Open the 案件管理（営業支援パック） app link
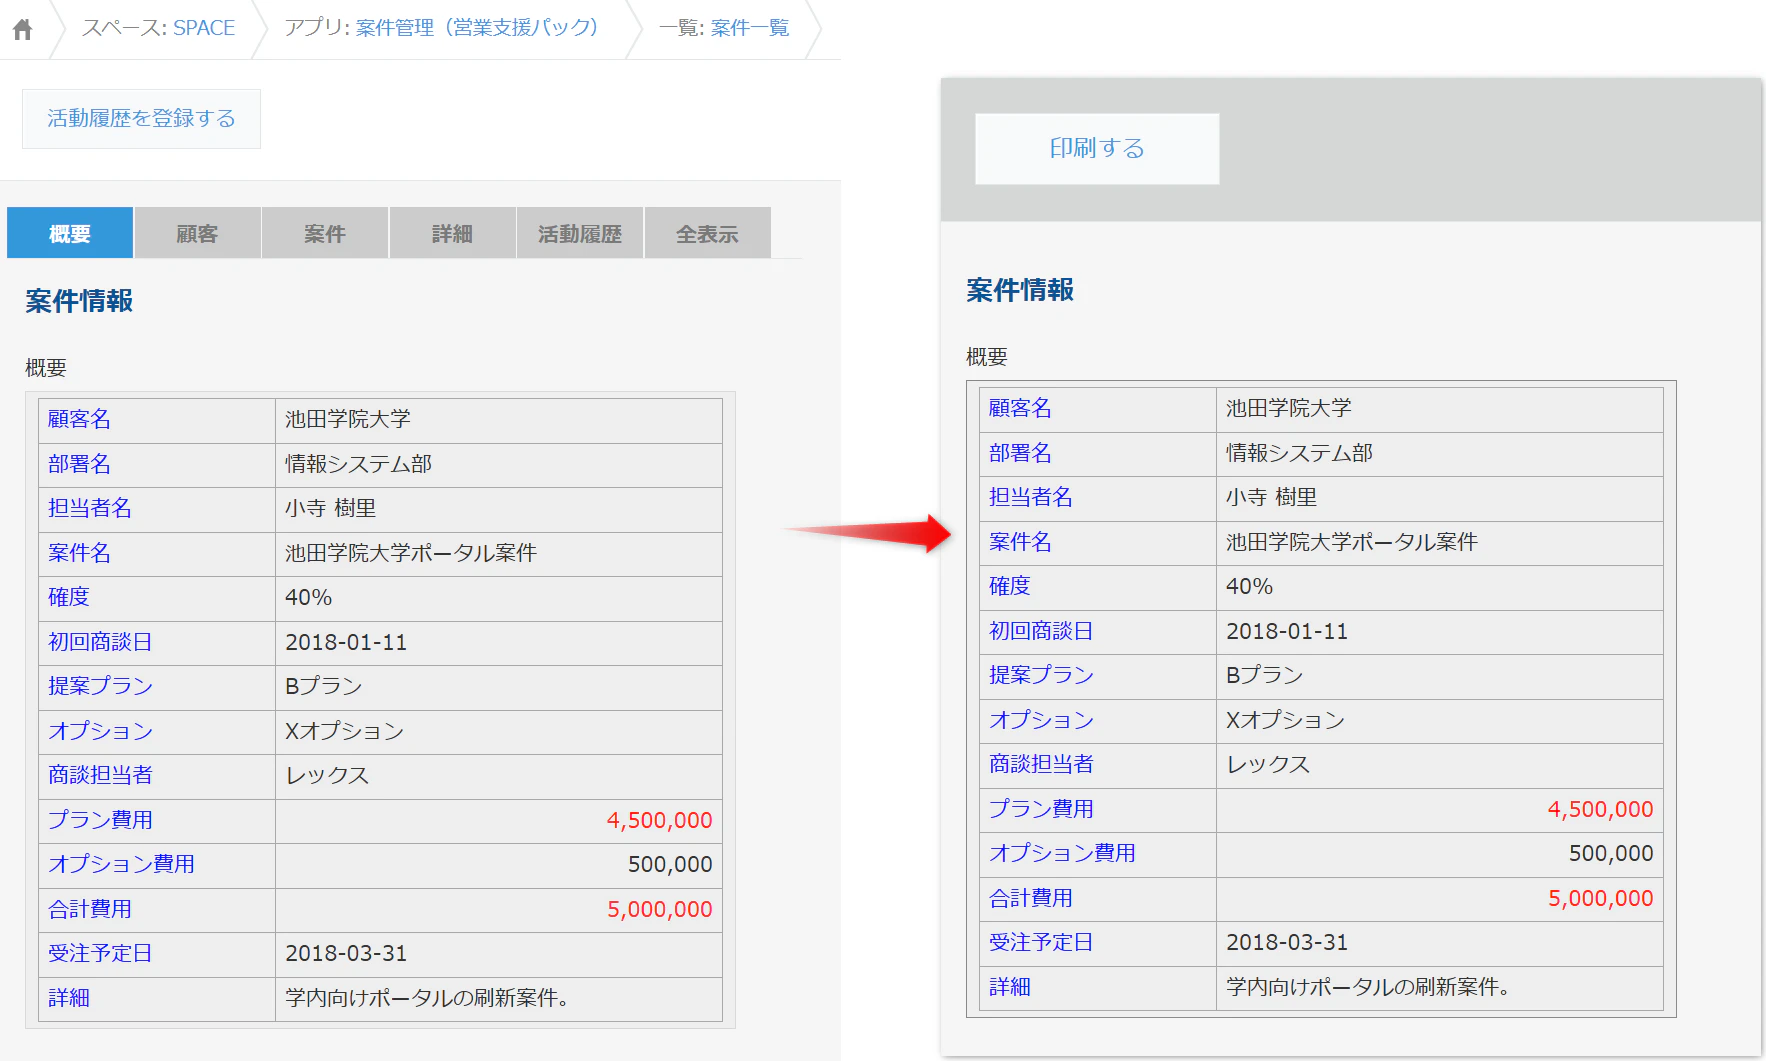 click(476, 28)
